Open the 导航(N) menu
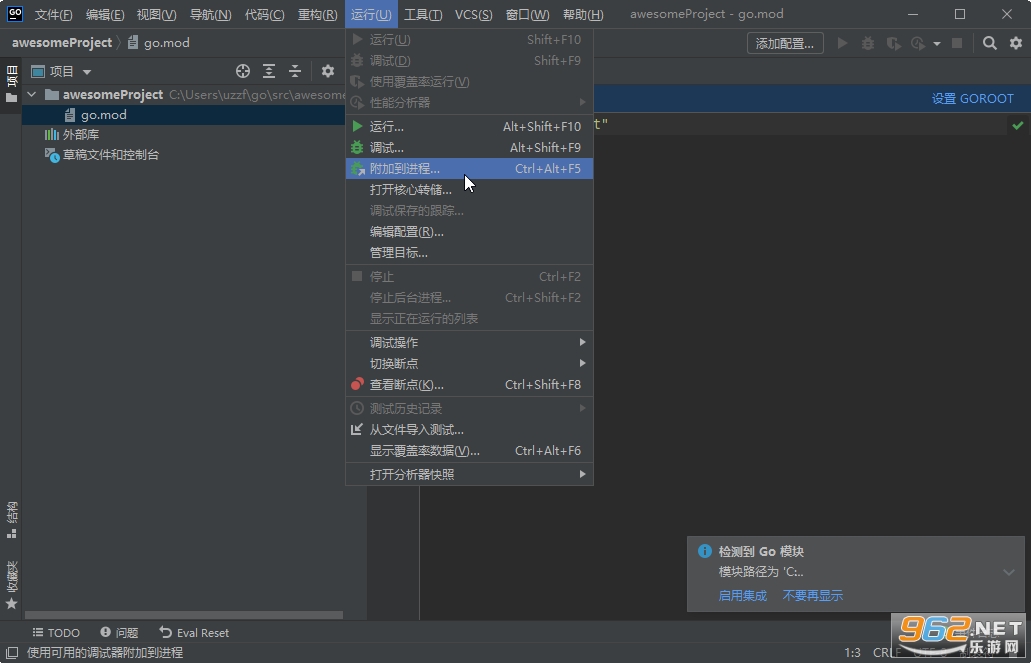Image resolution: width=1031 pixels, height=663 pixels. click(210, 14)
